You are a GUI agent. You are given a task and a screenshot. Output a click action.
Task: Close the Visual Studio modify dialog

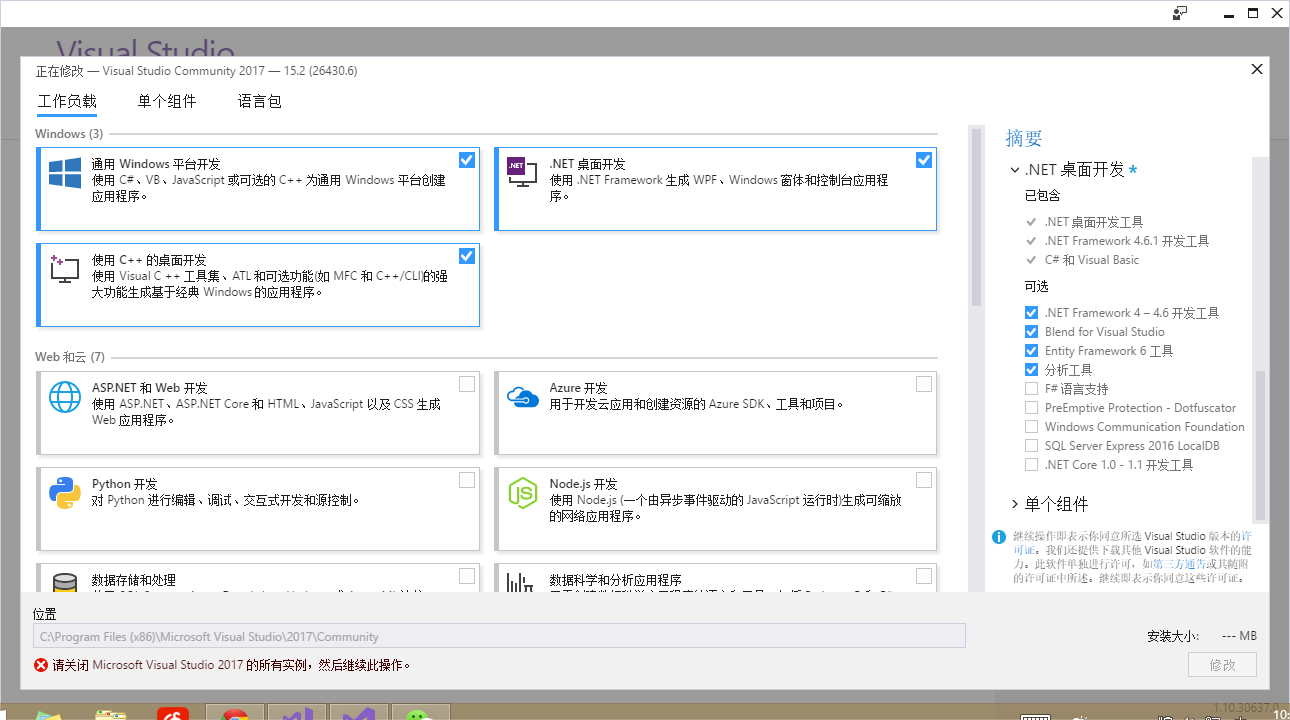(1257, 69)
